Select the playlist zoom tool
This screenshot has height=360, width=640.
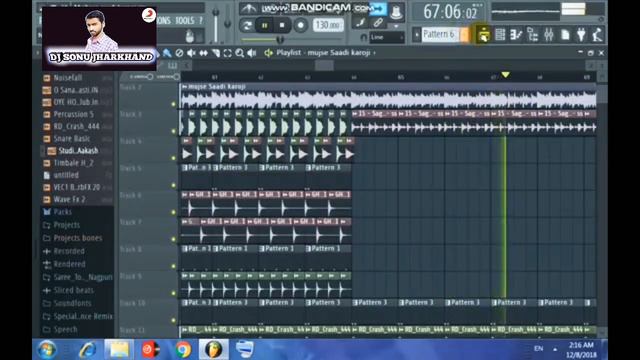click(x=240, y=53)
